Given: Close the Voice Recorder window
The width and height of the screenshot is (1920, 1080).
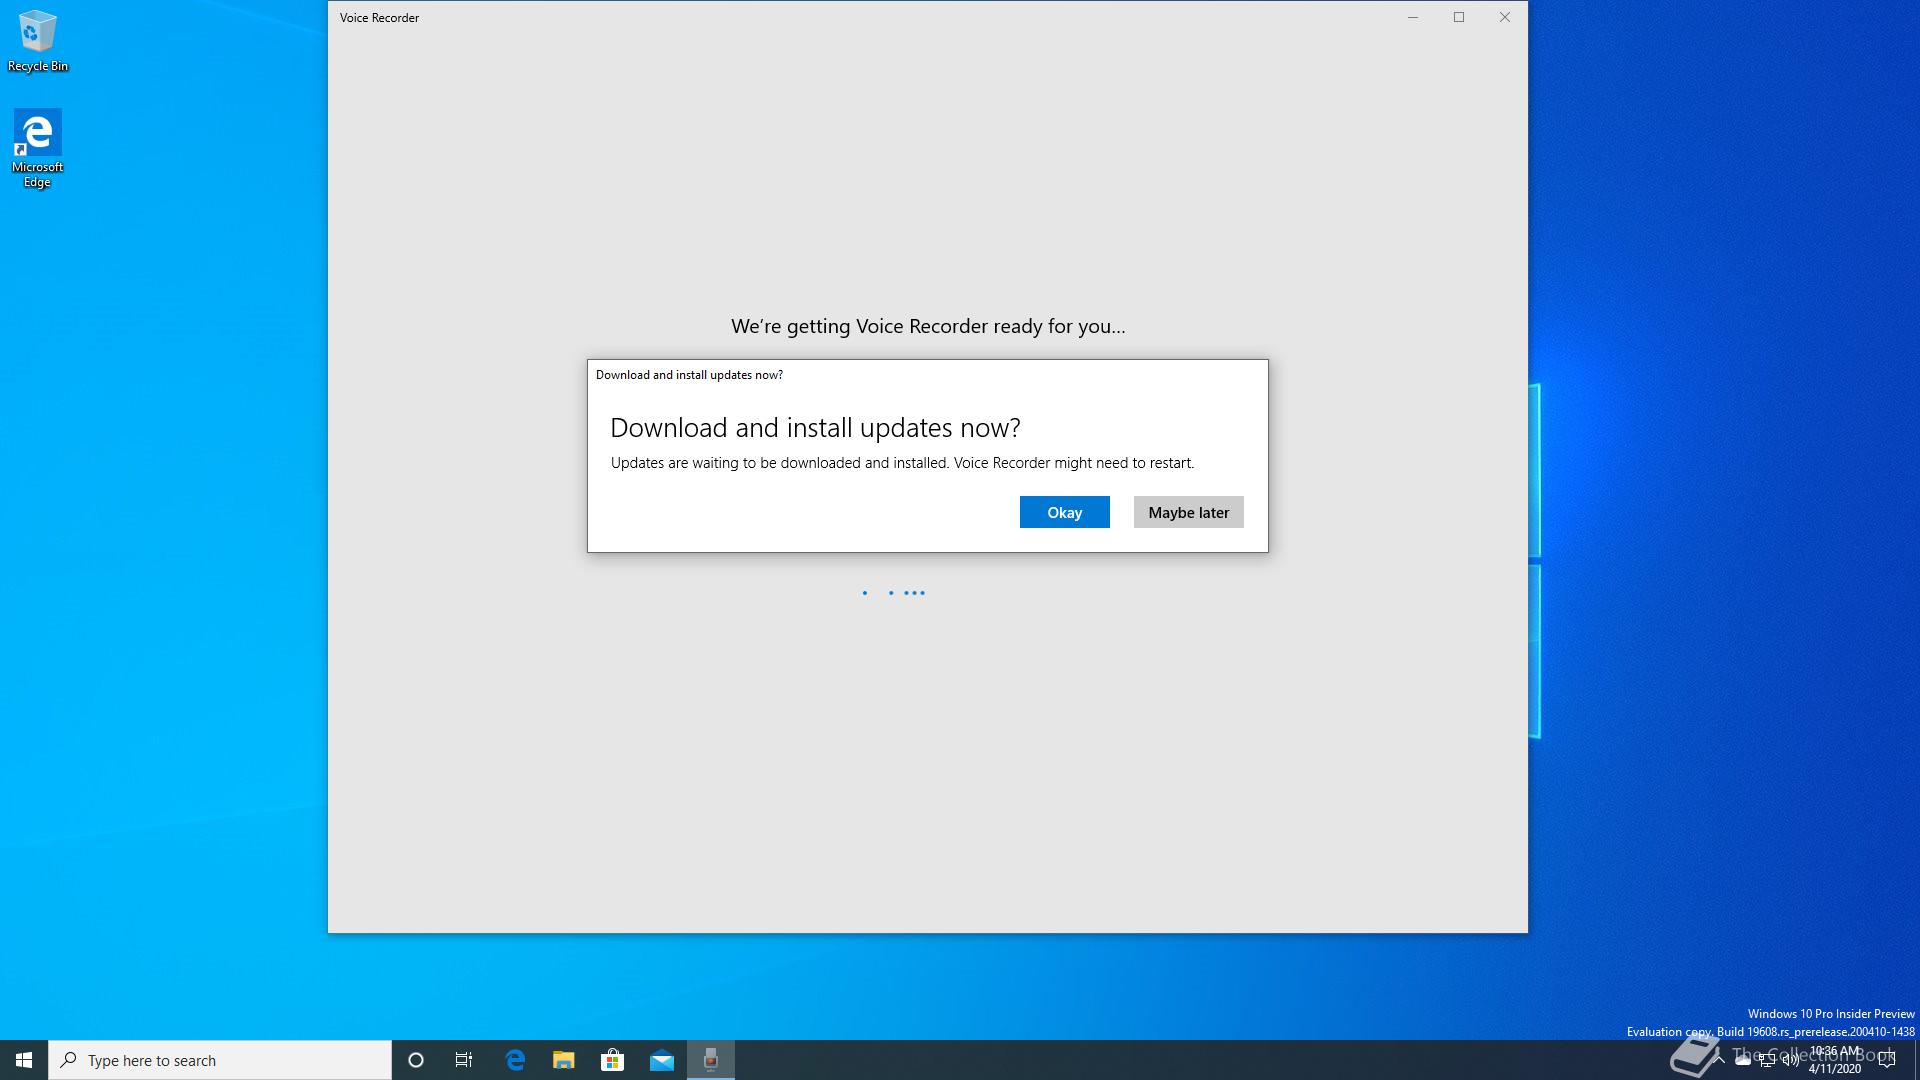Looking at the screenshot, I should [x=1505, y=17].
